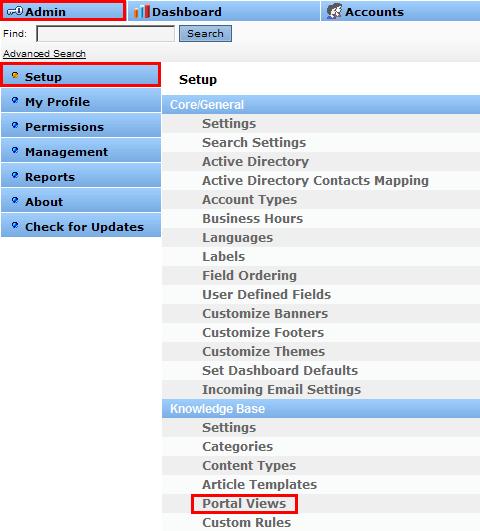
Task: Select the Core/General section header
Action: click(x=321, y=105)
